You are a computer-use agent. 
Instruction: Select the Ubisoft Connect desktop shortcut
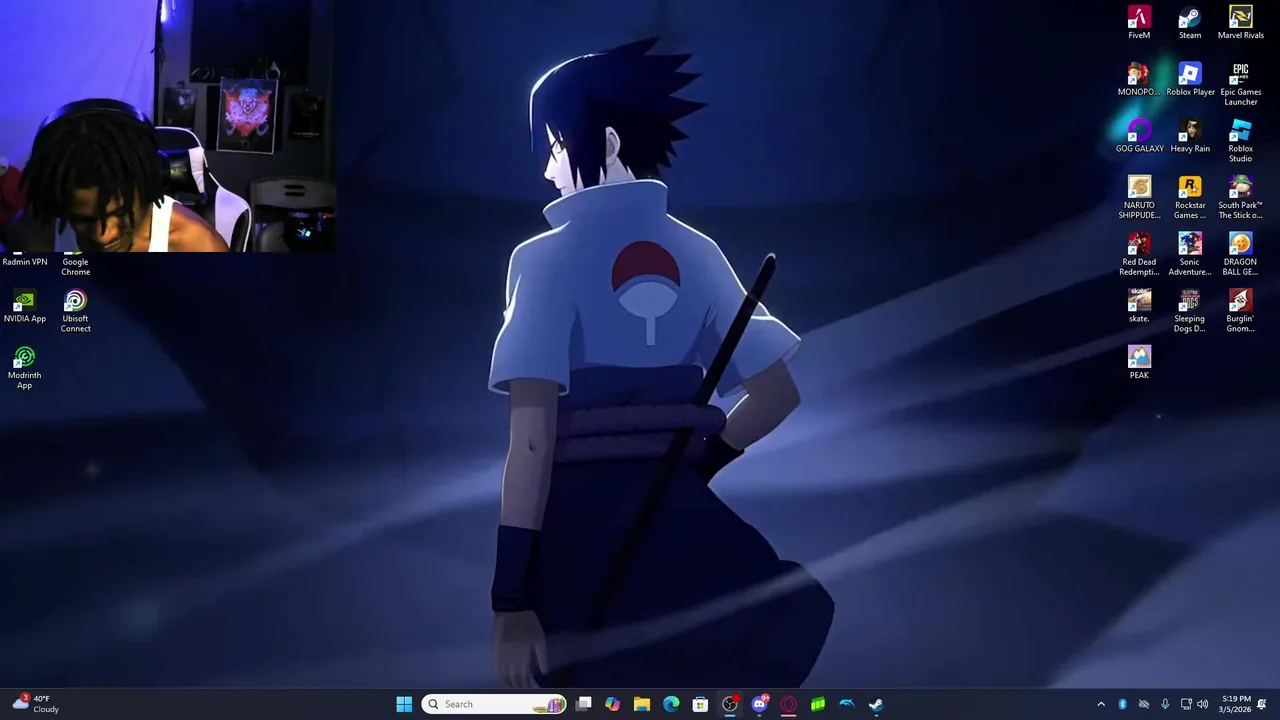75,311
